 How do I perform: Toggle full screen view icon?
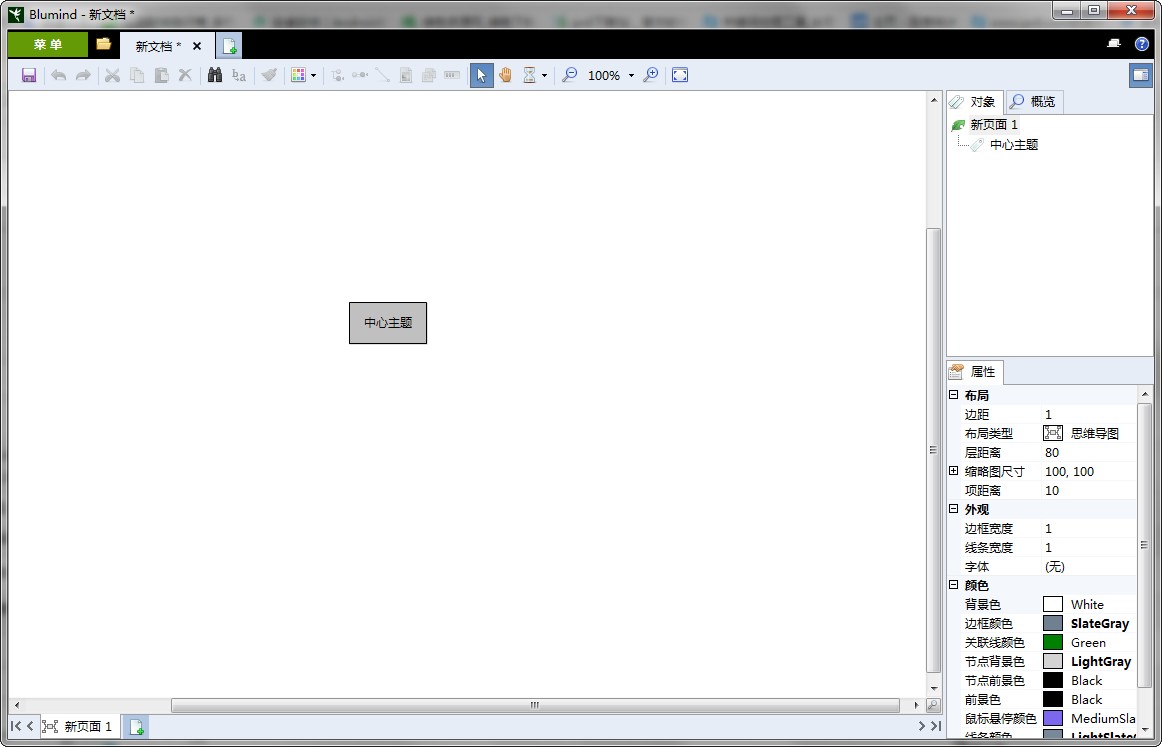click(680, 75)
